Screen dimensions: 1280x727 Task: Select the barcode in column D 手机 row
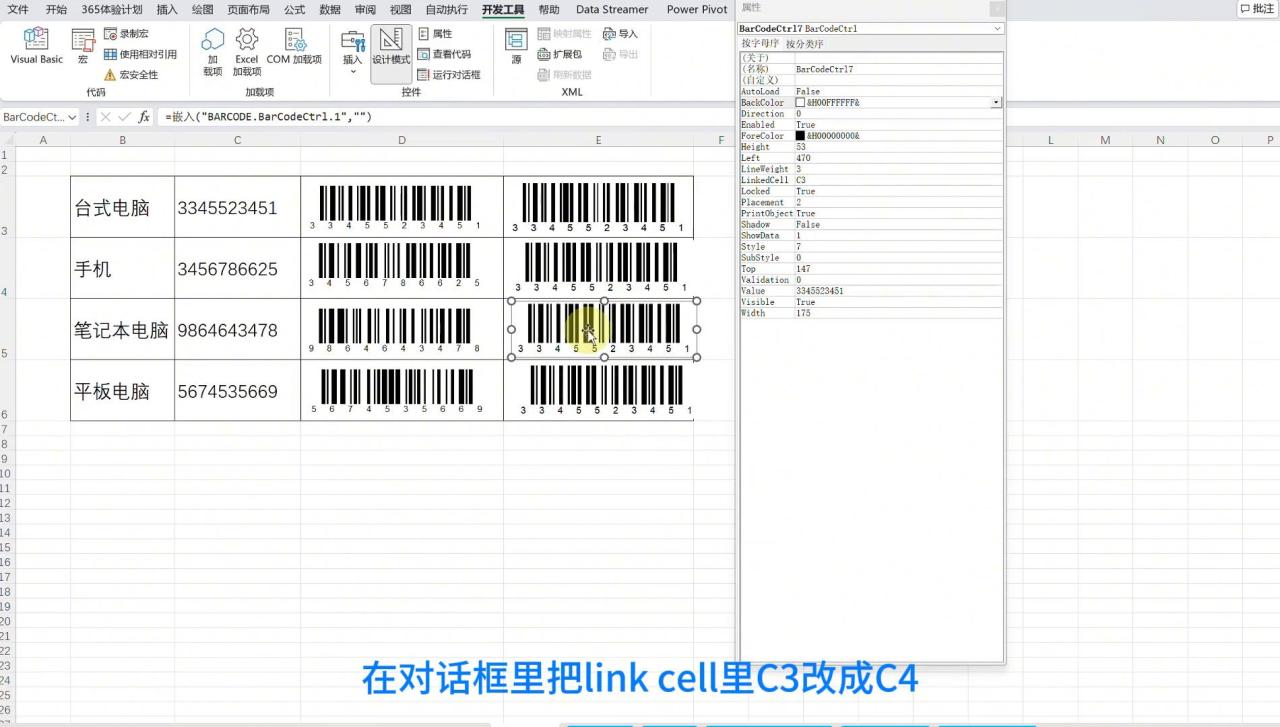pyautogui.click(x=395, y=266)
